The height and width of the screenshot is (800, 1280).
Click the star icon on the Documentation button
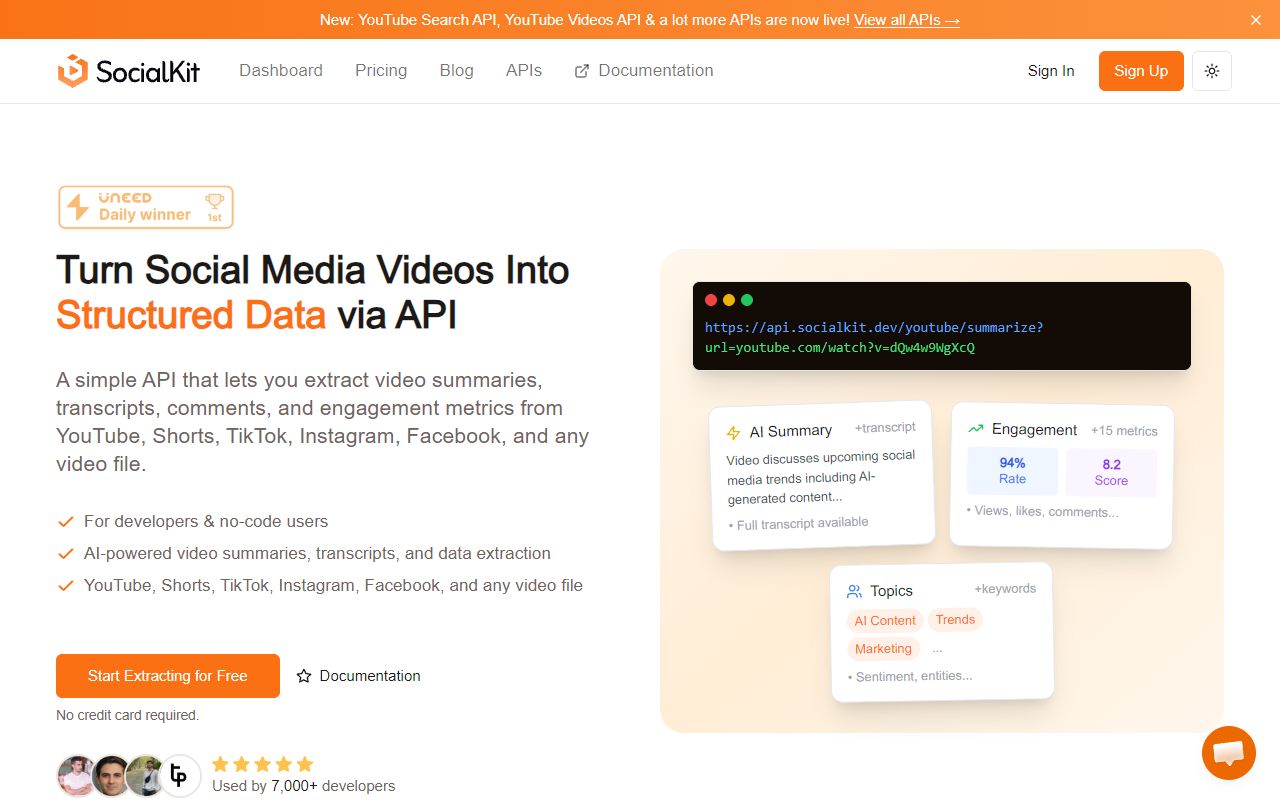pyautogui.click(x=304, y=676)
